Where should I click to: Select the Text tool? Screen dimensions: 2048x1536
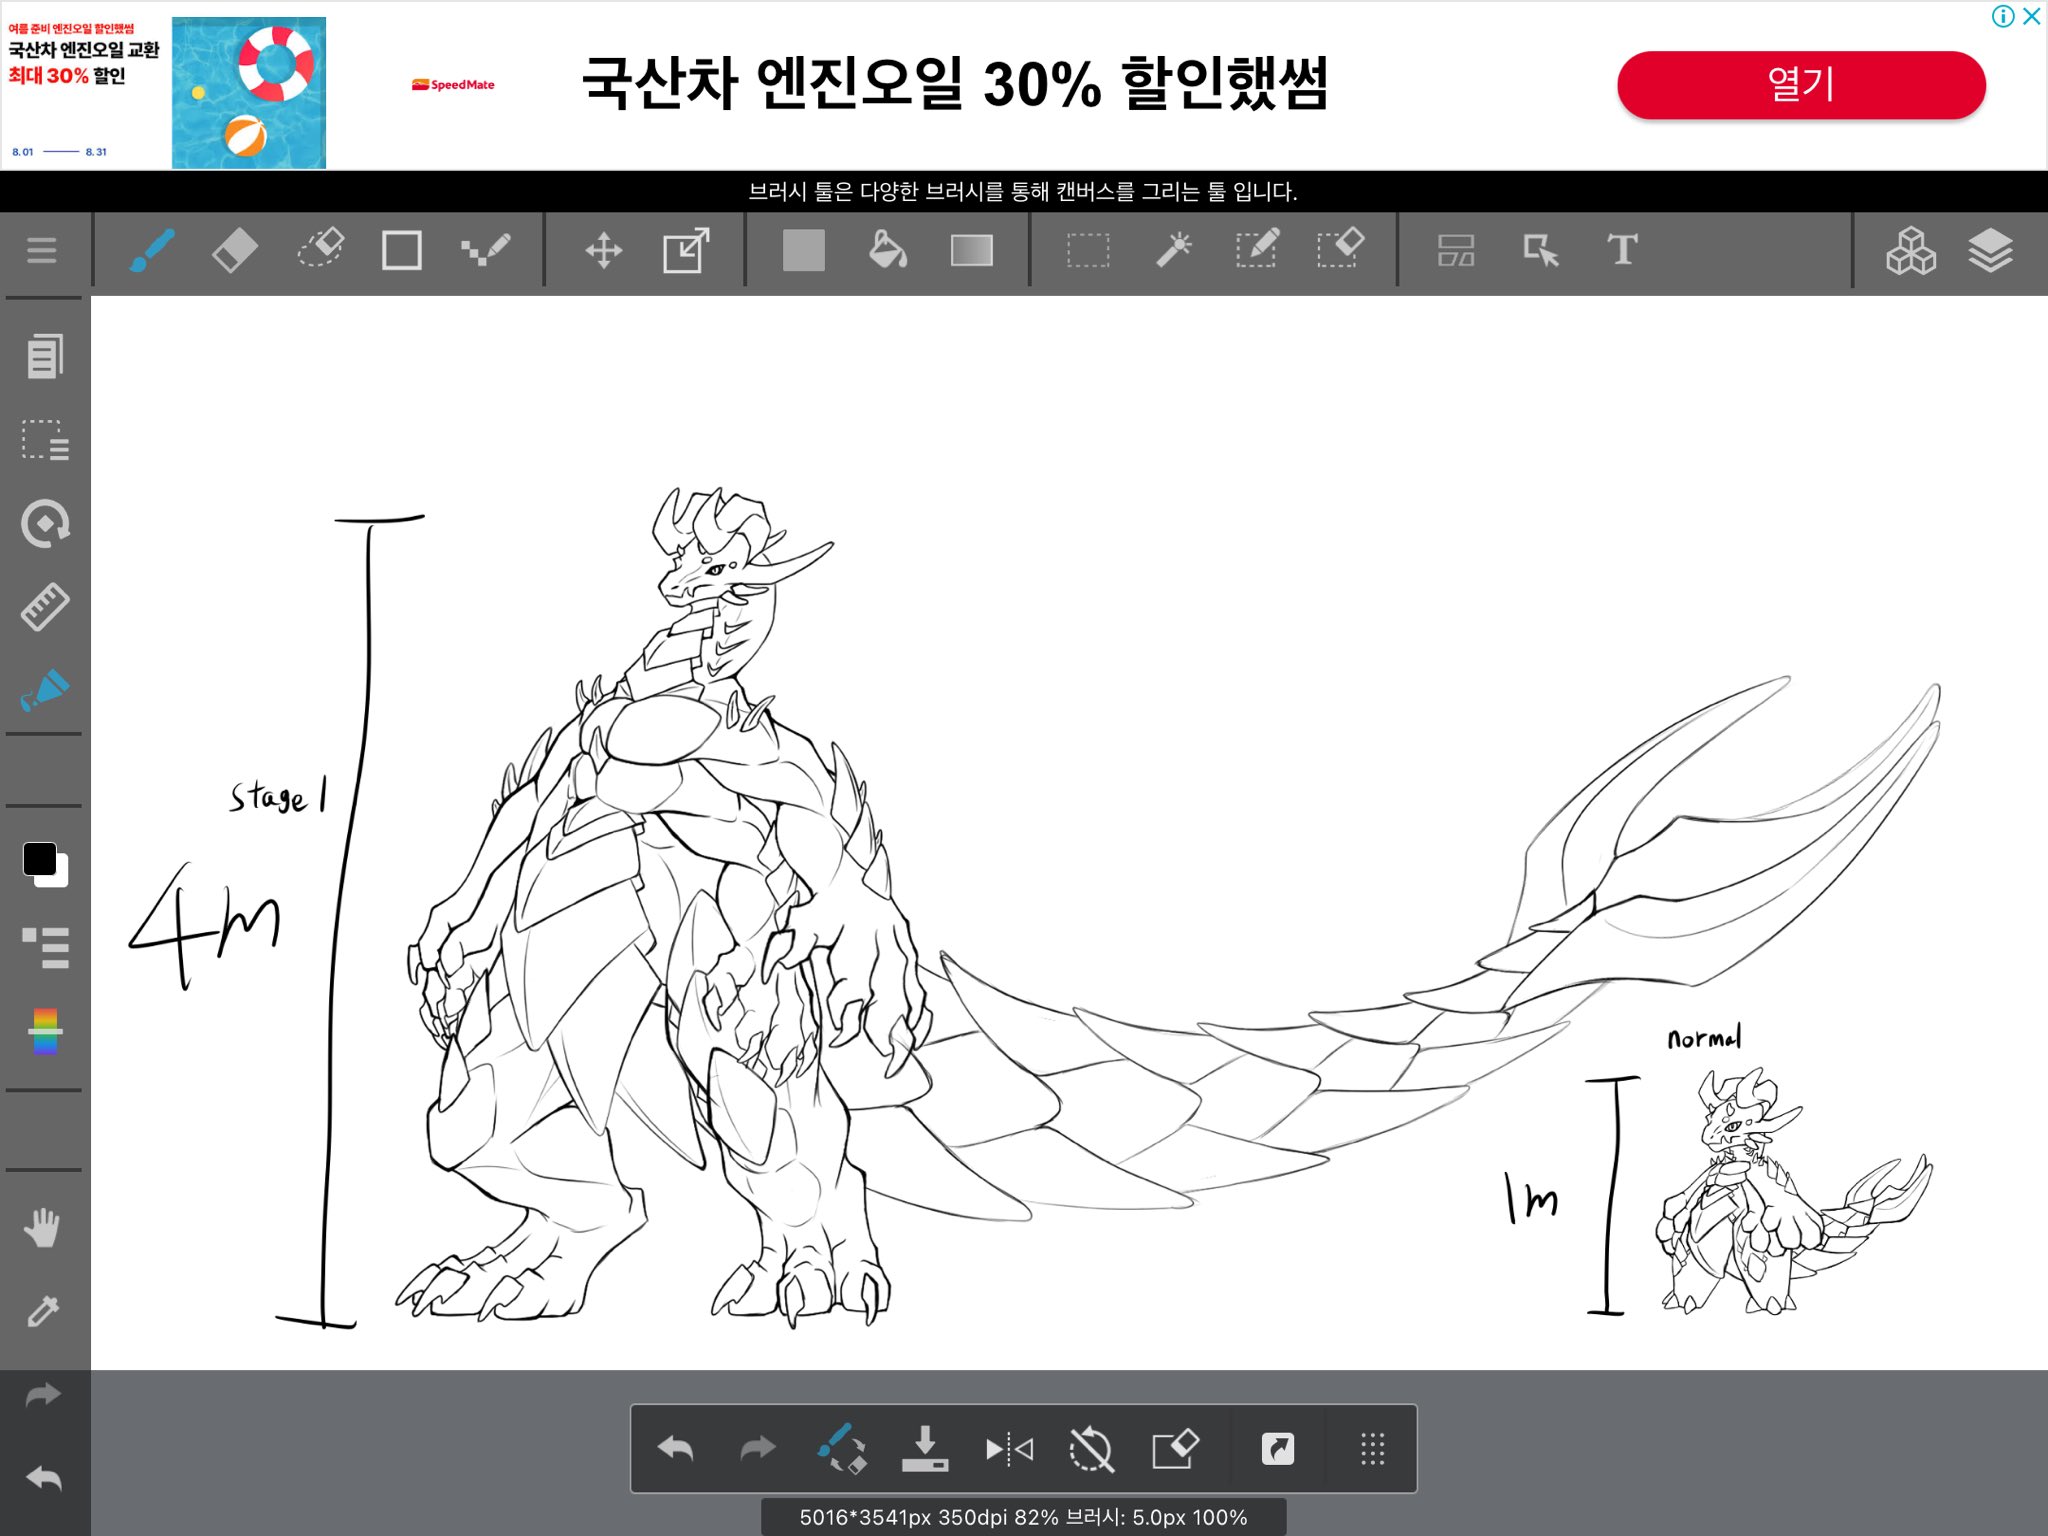(x=1622, y=250)
